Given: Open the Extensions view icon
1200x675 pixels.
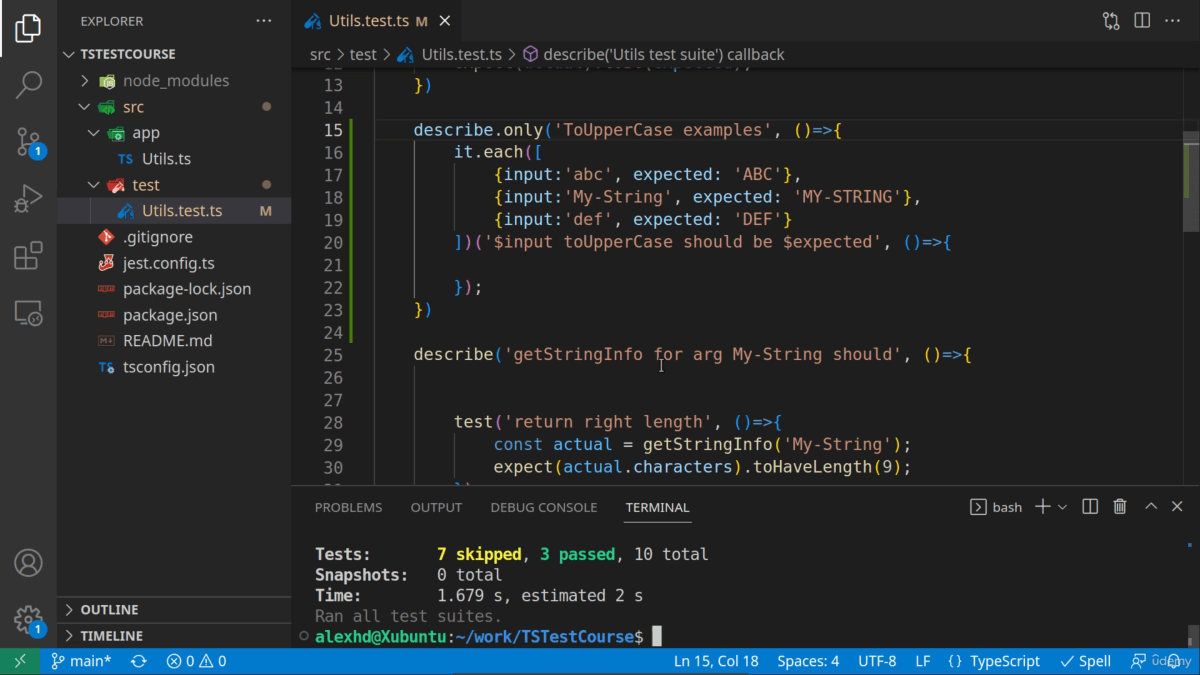Looking at the screenshot, I should (28, 256).
